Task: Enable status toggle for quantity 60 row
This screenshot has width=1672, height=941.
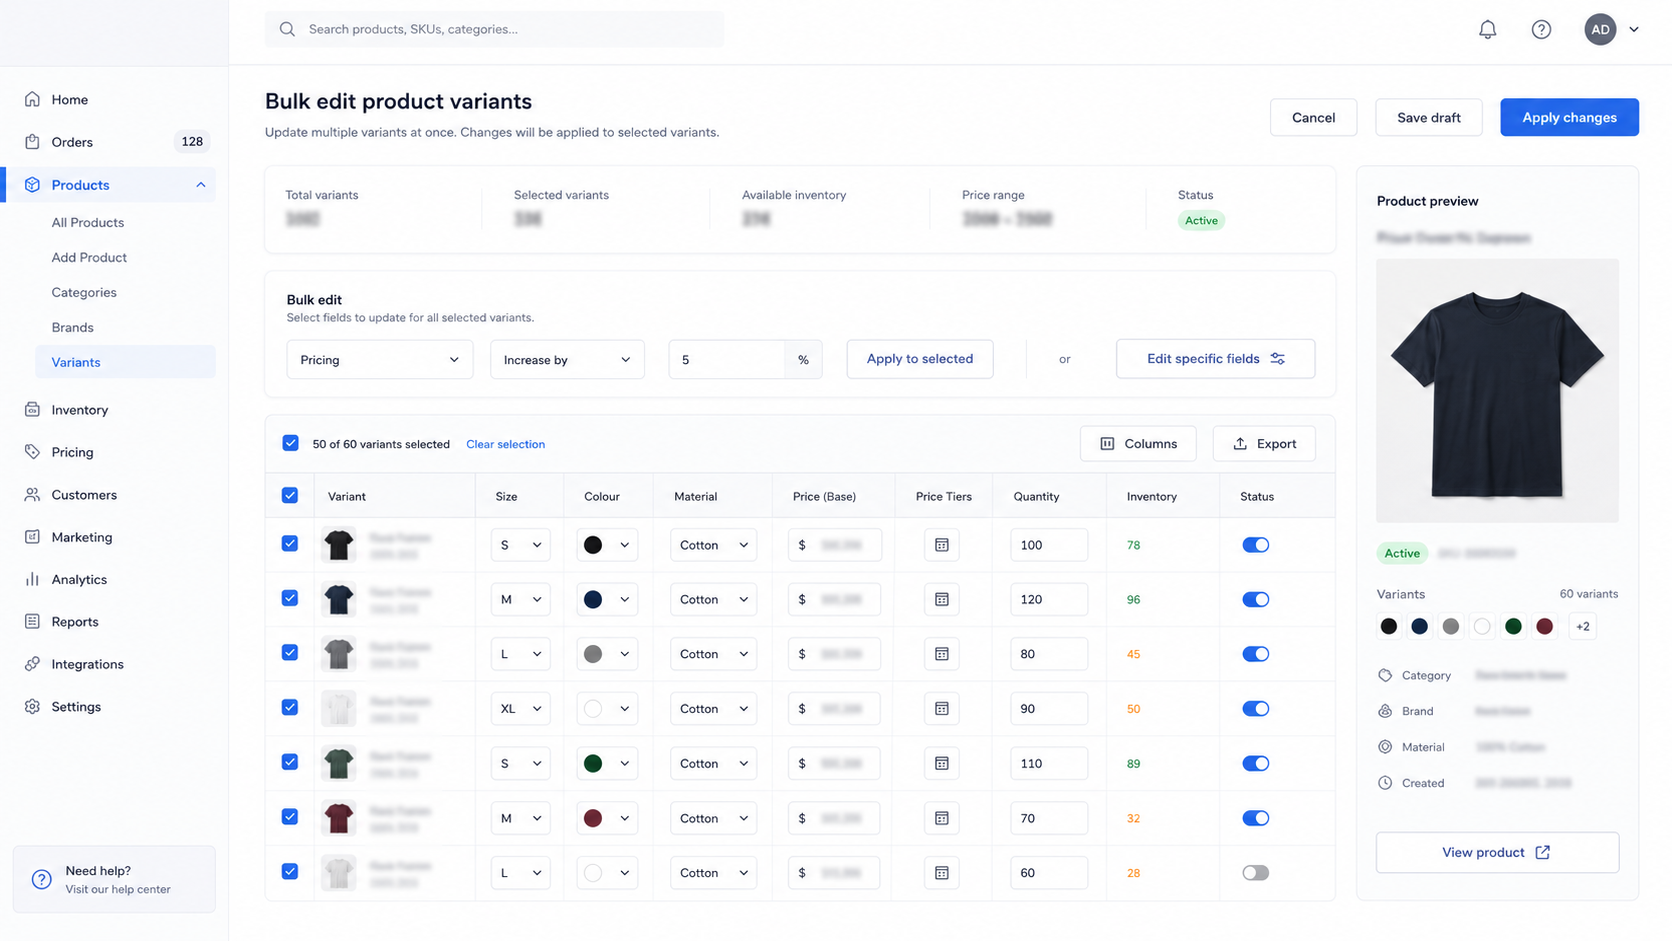Action: (x=1255, y=873)
